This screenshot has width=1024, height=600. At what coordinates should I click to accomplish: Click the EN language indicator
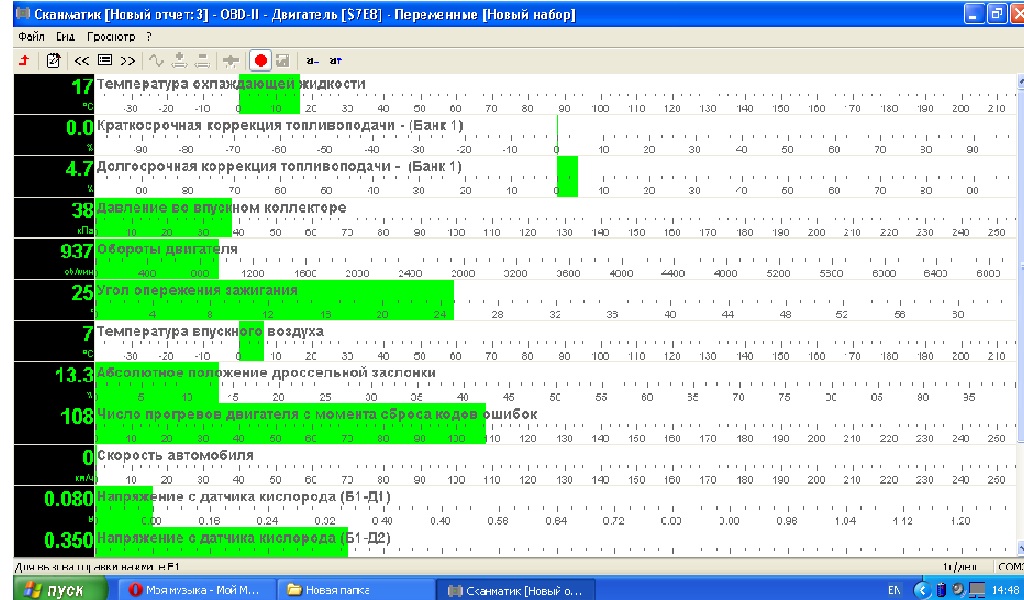pyautogui.click(x=894, y=590)
